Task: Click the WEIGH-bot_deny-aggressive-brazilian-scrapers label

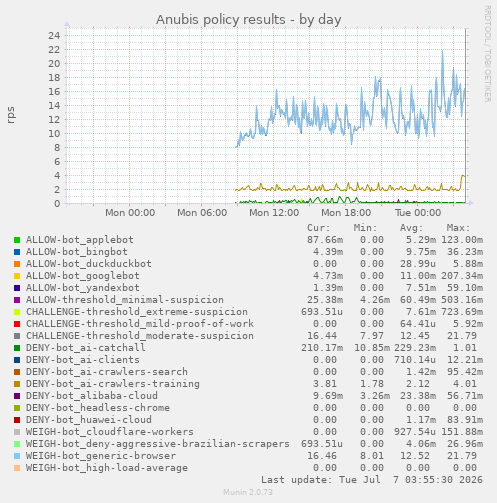Action: coord(158,444)
